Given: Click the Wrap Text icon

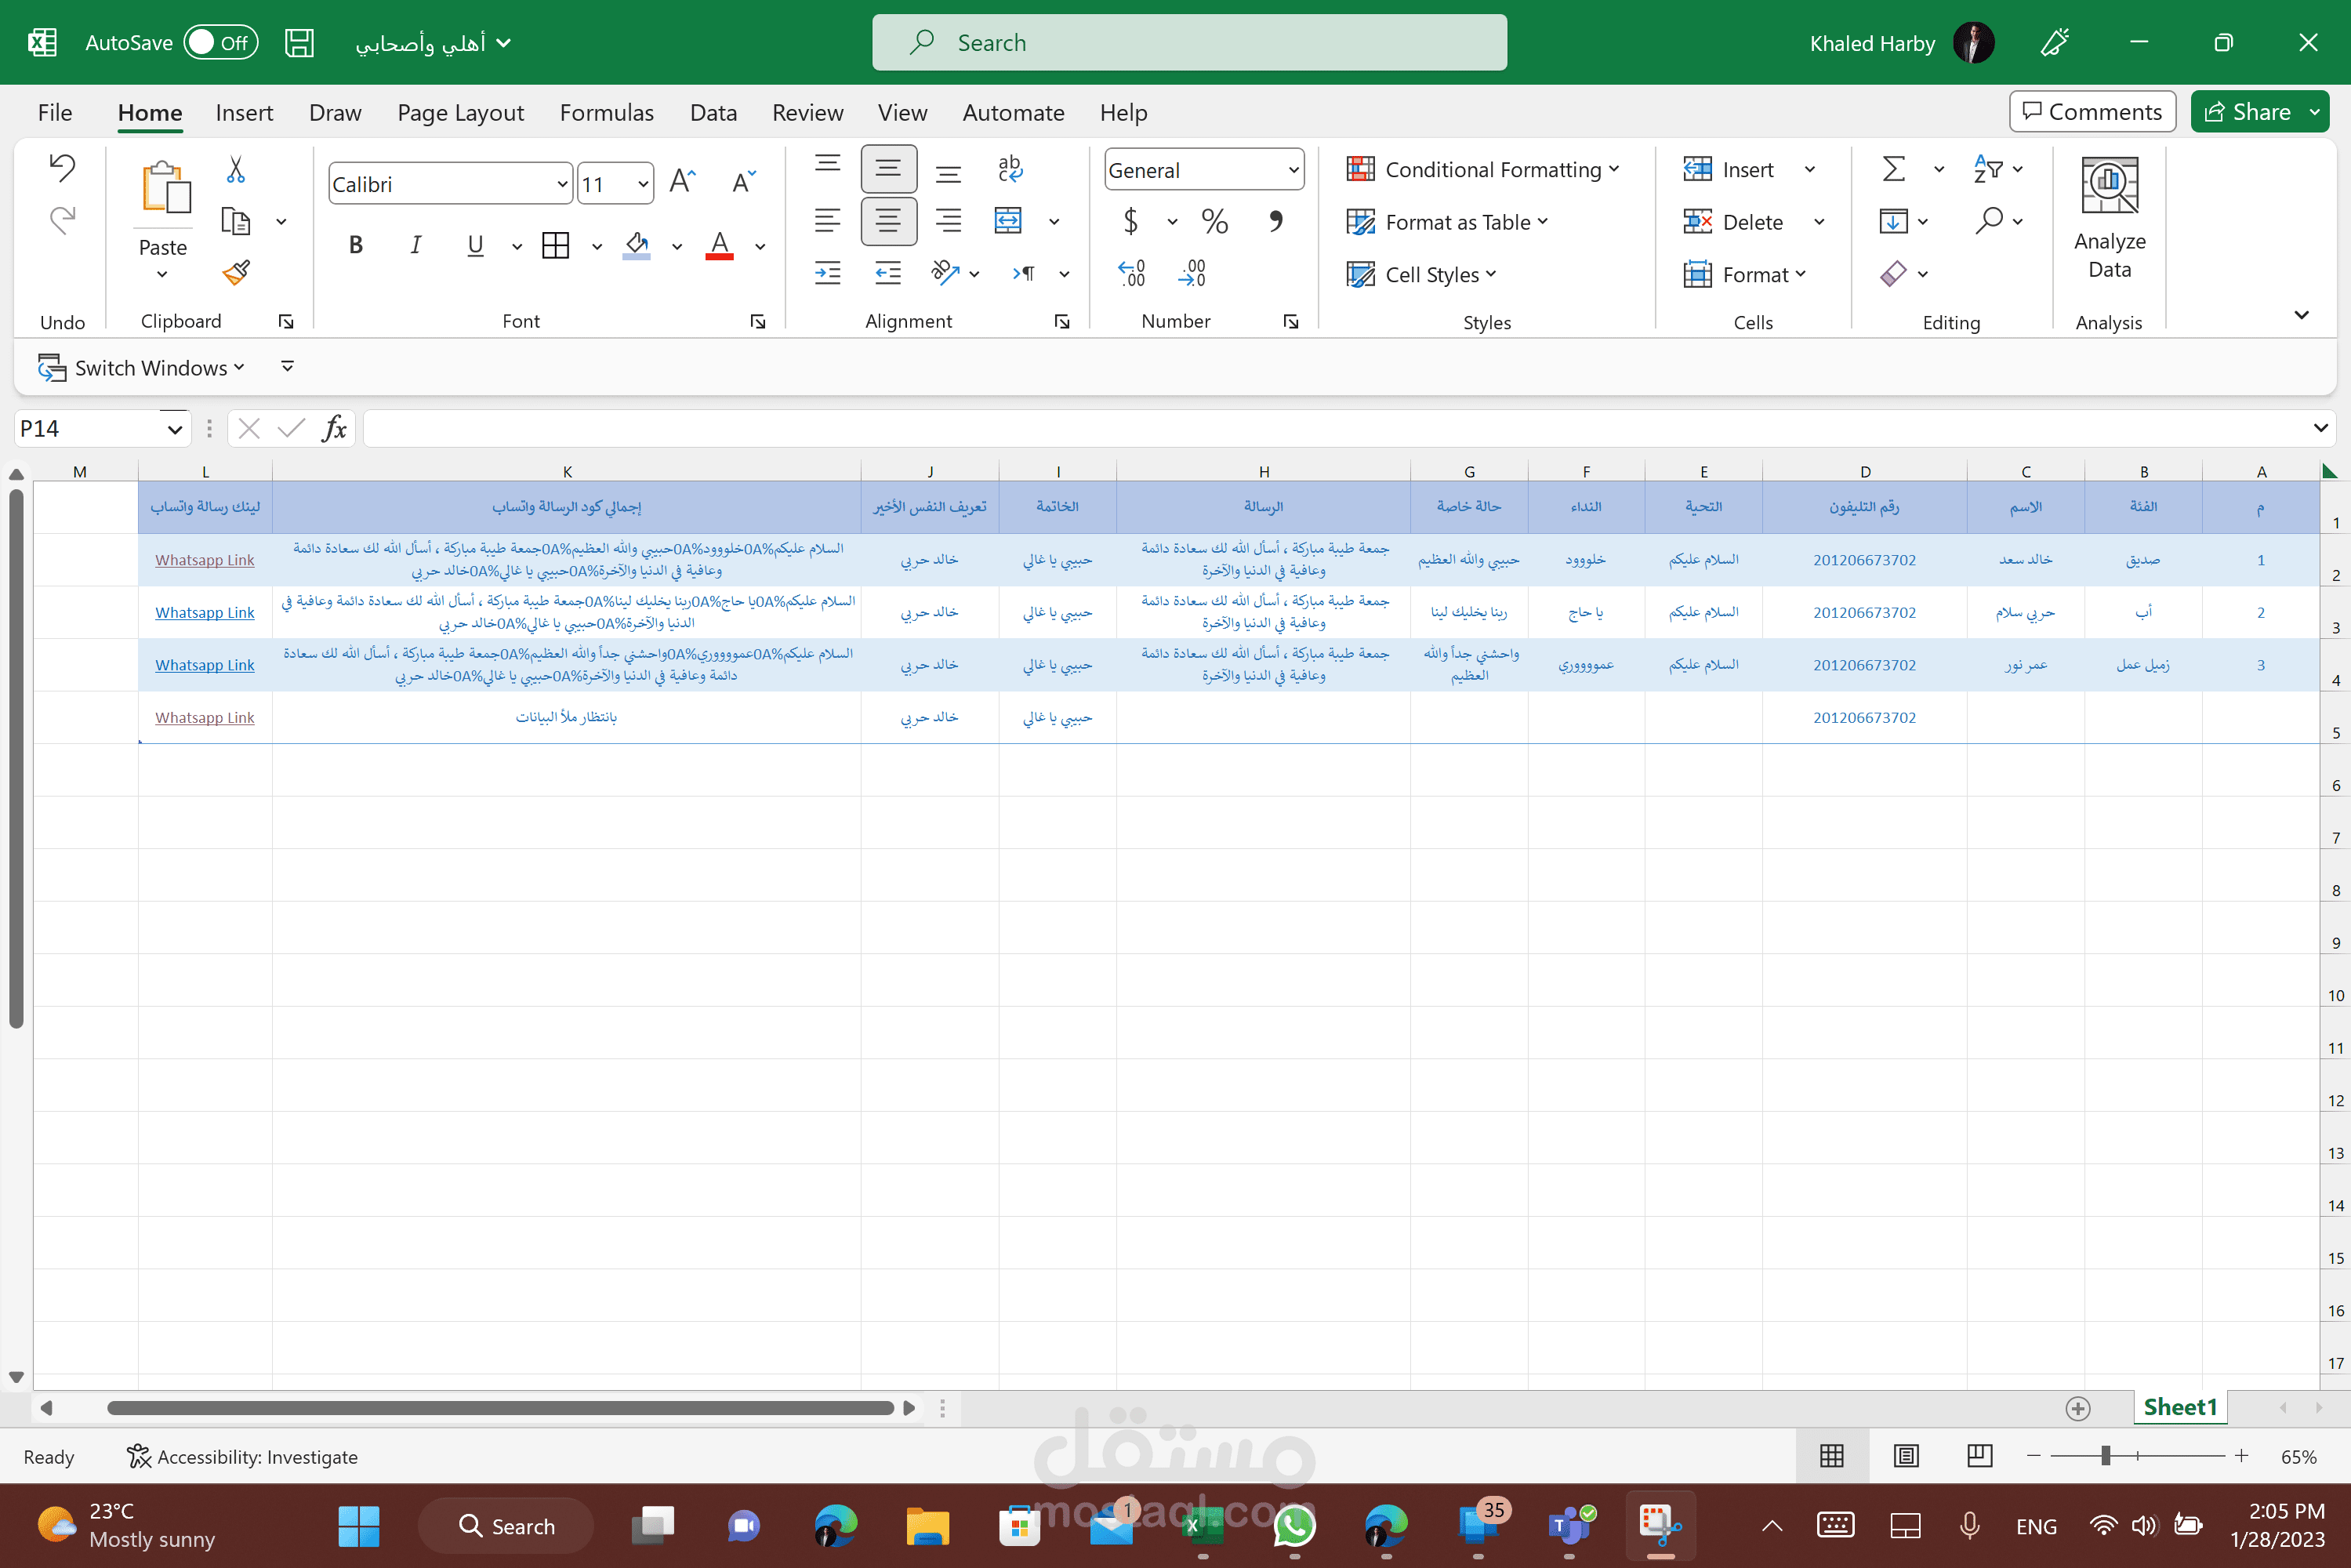Looking at the screenshot, I should pyautogui.click(x=1010, y=168).
